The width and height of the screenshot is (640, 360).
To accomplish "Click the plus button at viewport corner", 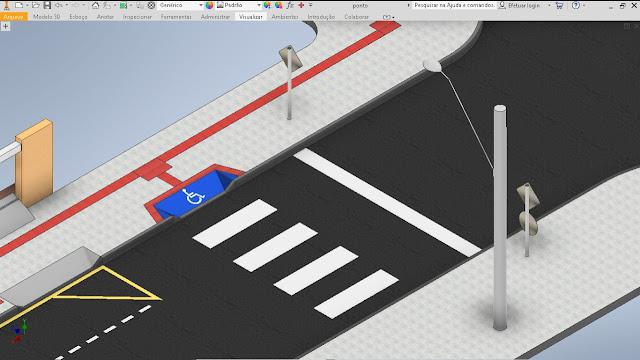I will pyautogui.click(x=5, y=27).
